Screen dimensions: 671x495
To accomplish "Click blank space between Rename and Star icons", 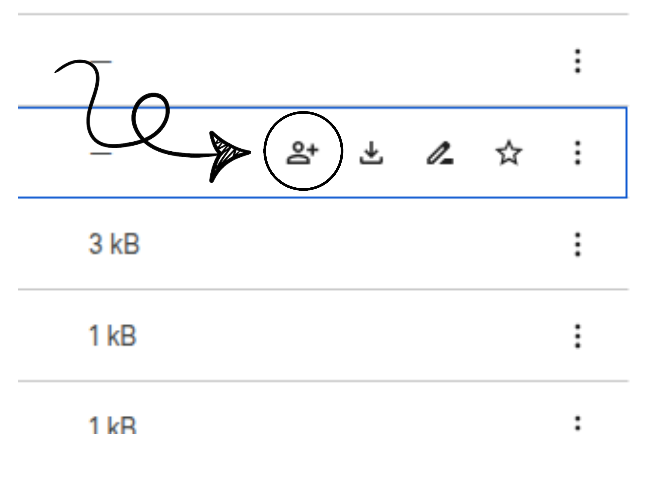I will tap(474, 153).
